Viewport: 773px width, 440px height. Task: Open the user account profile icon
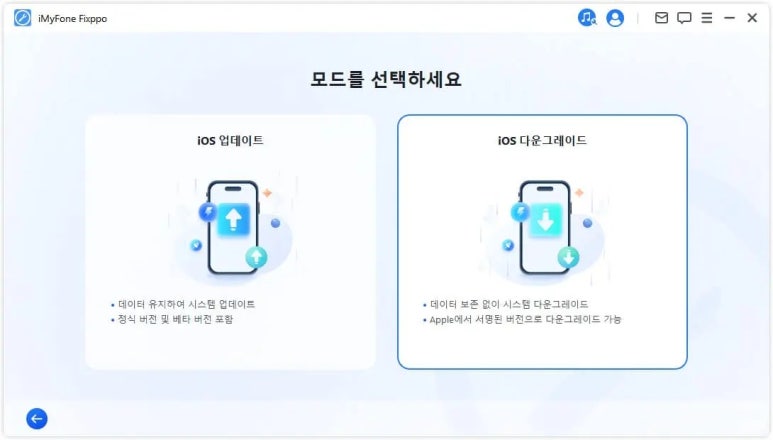pos(615,18)
